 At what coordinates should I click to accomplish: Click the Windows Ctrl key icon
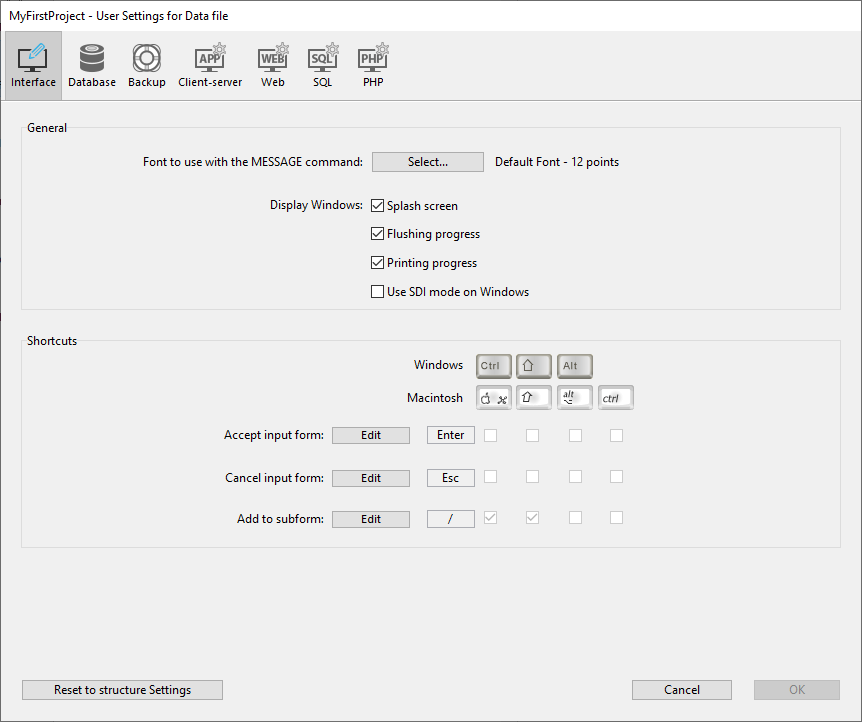[494, 366]
